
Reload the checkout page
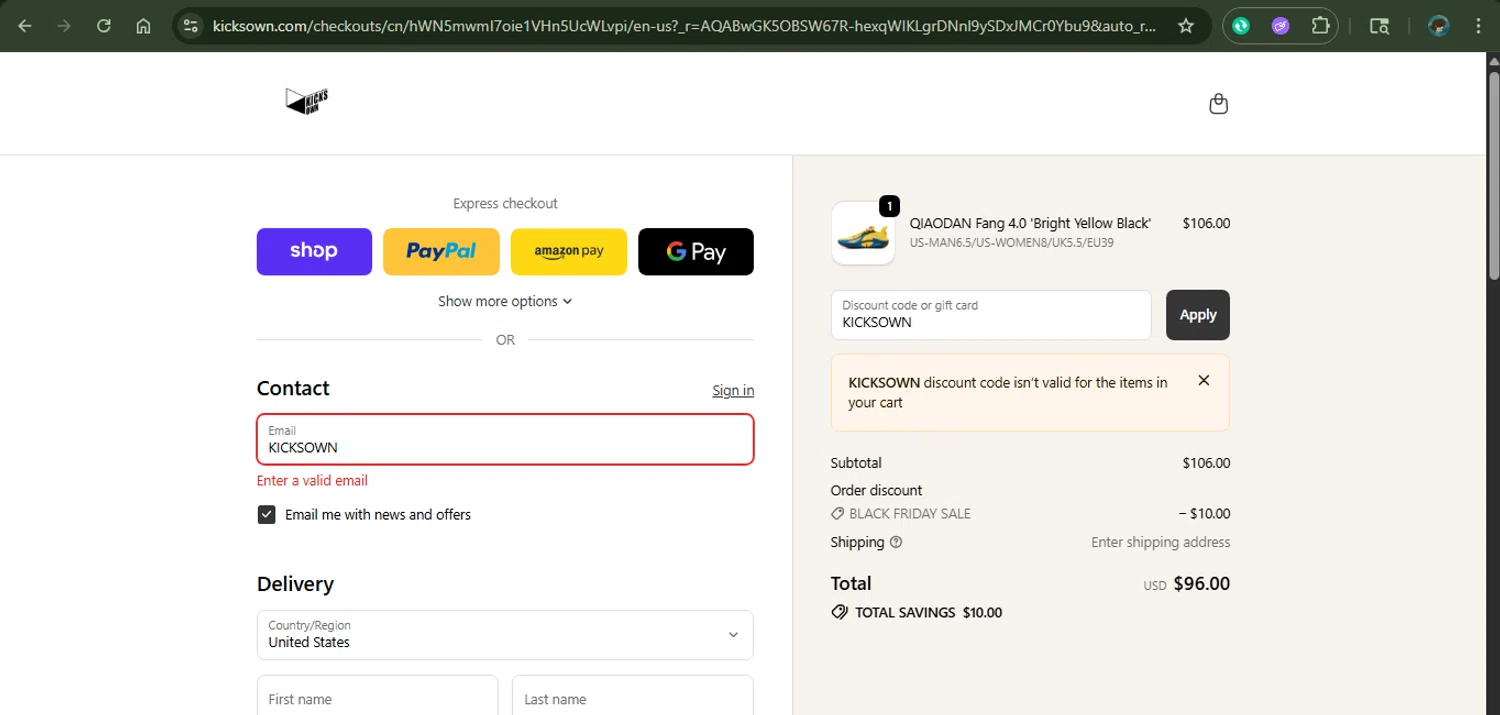click(x=104, y=26)
